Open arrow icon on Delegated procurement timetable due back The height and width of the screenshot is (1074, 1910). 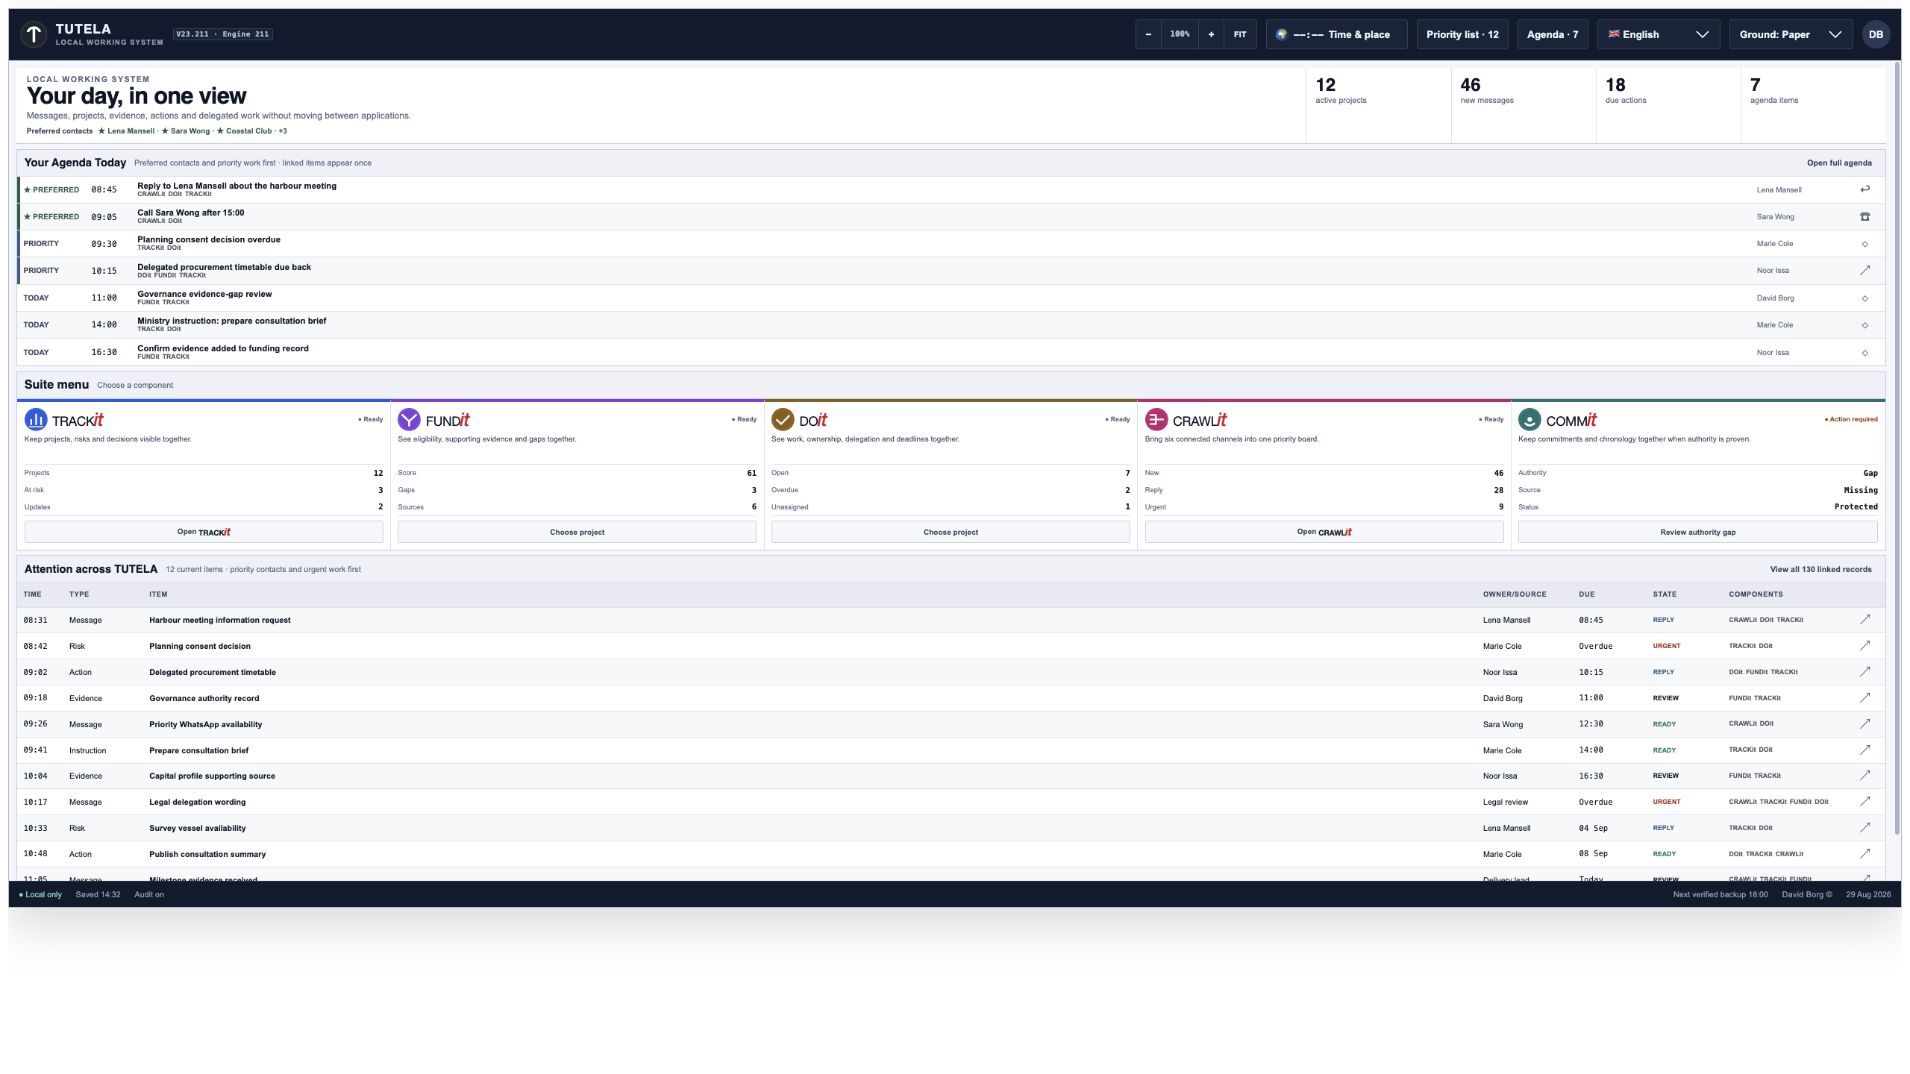tap(1864, 270)
